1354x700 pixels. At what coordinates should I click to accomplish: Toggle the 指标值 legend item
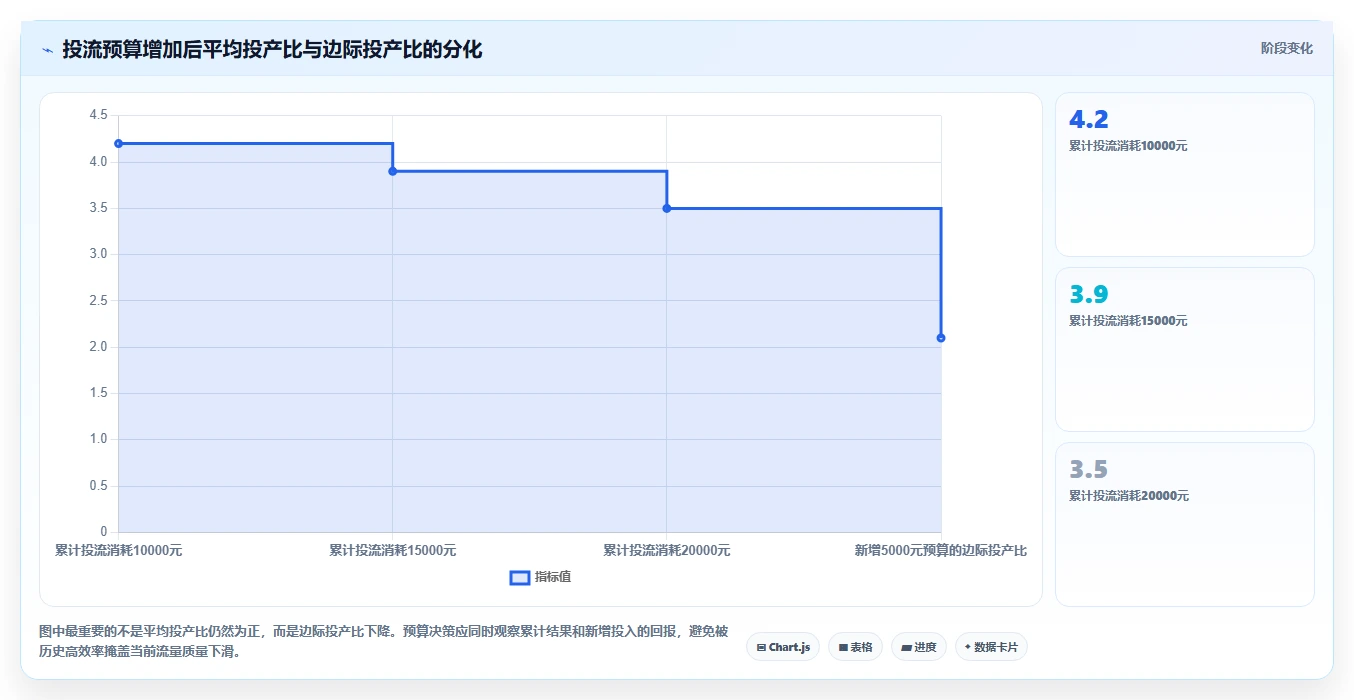pyautogui.click(x=541, y=577)
